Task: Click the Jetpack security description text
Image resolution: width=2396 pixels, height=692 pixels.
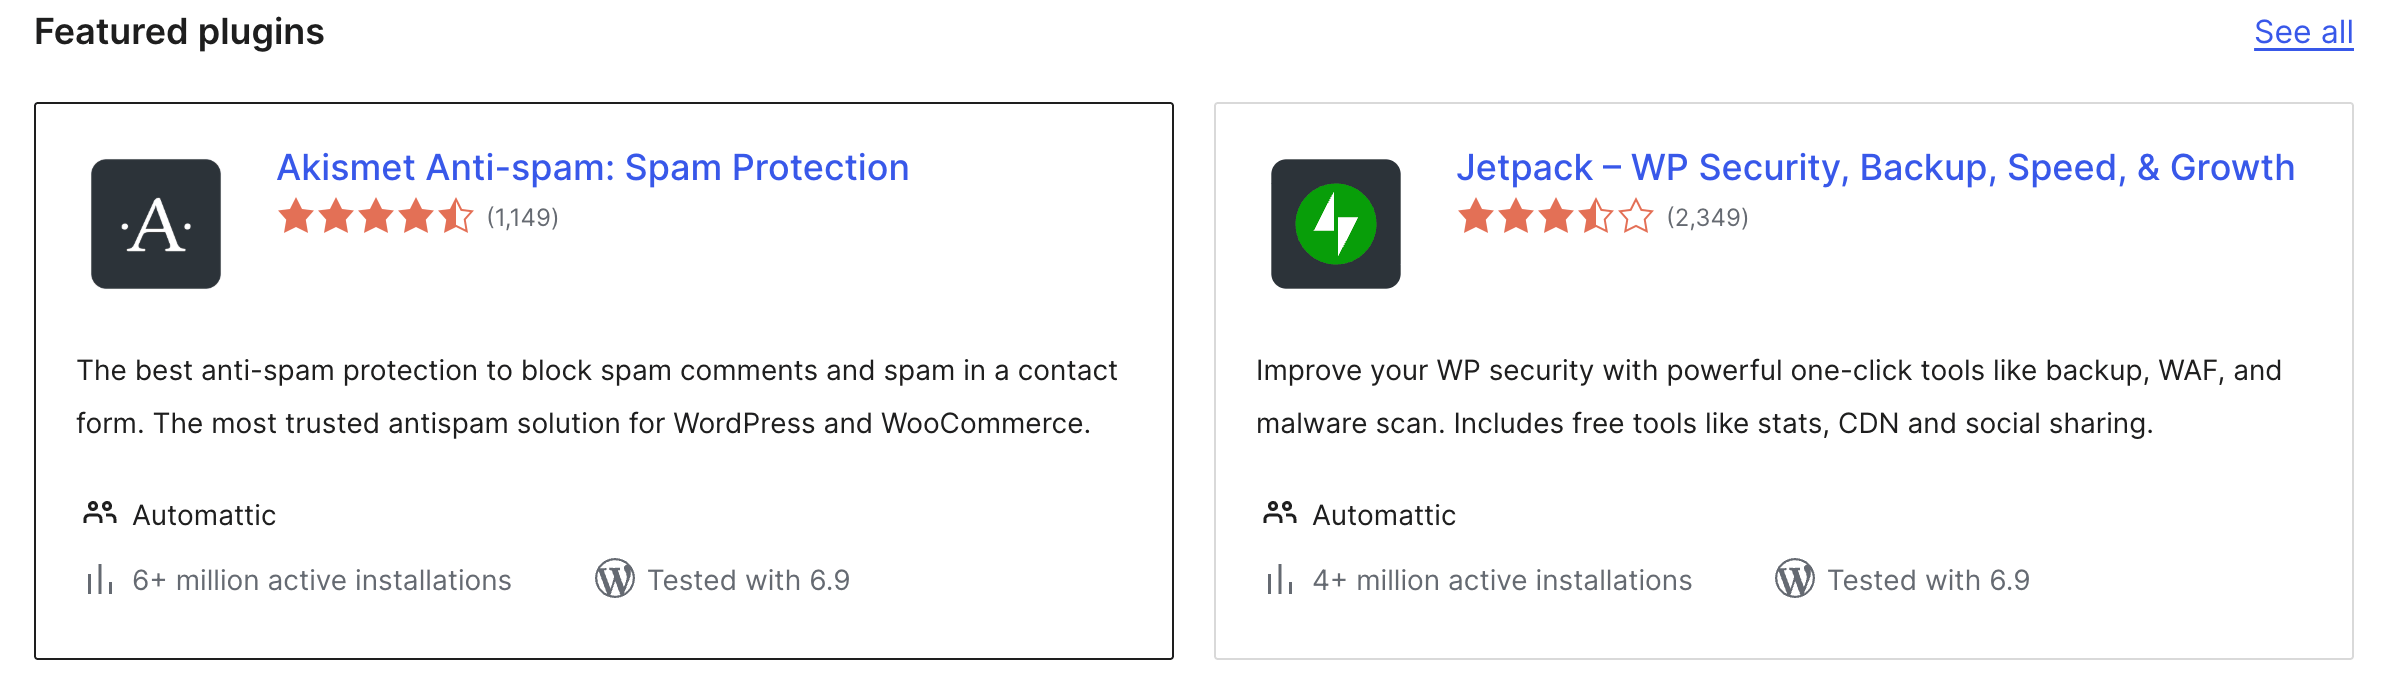Action: [x=1768, y=397]
